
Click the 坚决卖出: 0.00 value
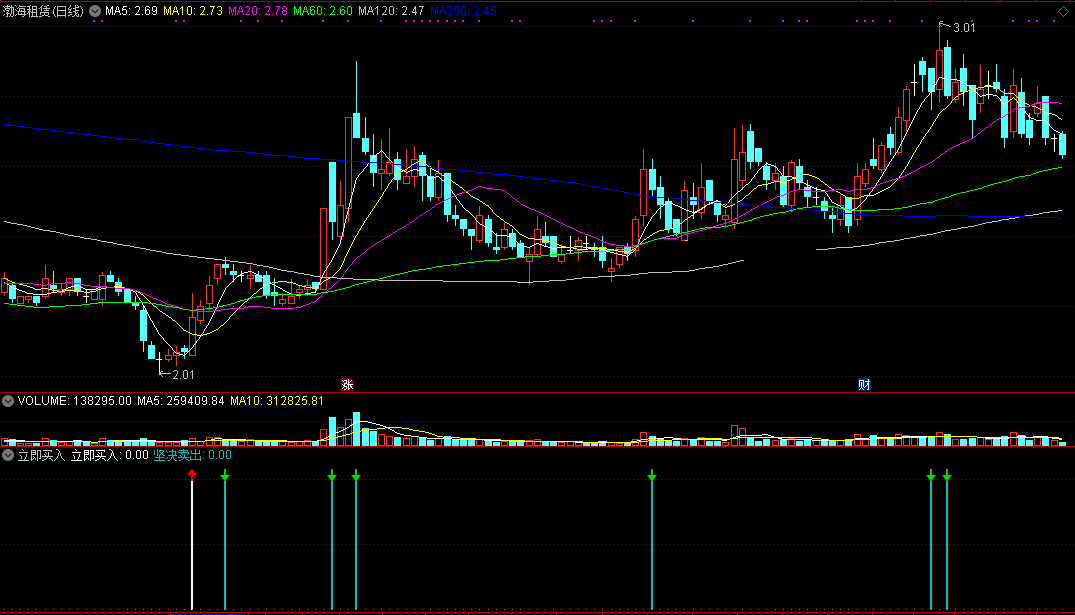(193, 455)
